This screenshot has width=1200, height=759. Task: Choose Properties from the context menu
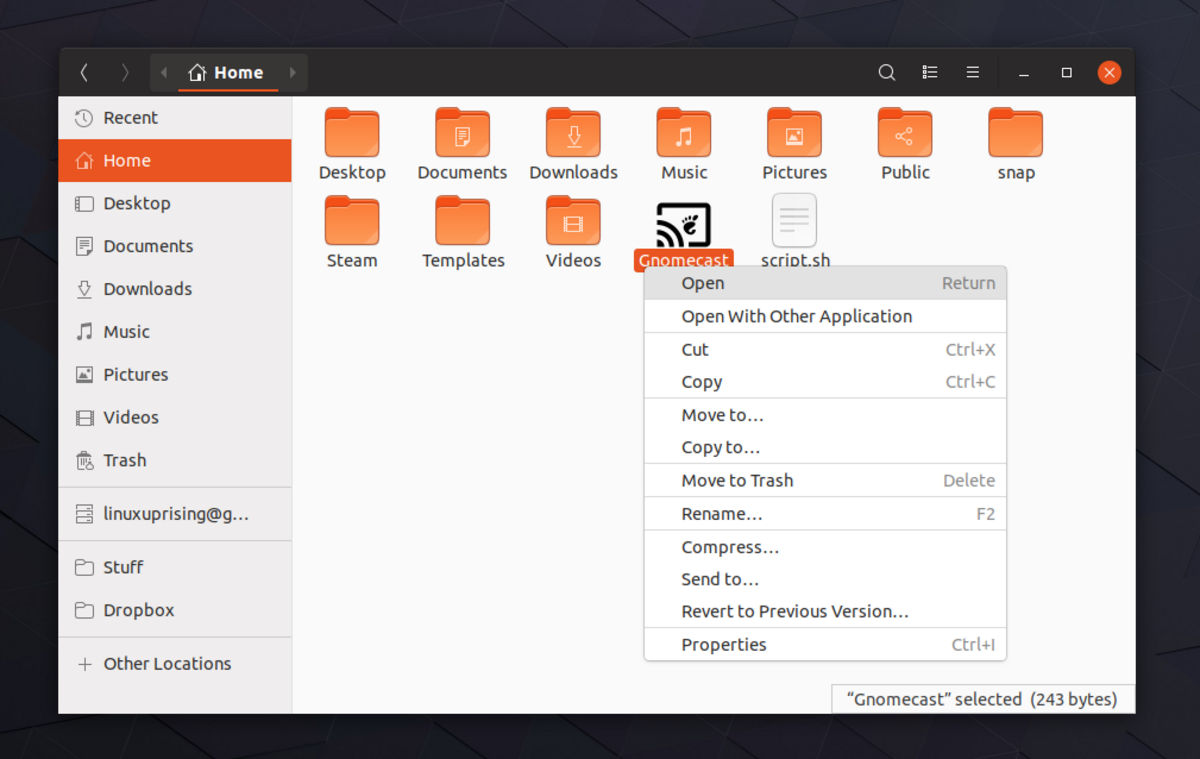pyautogui.click(x=724, y=645)
